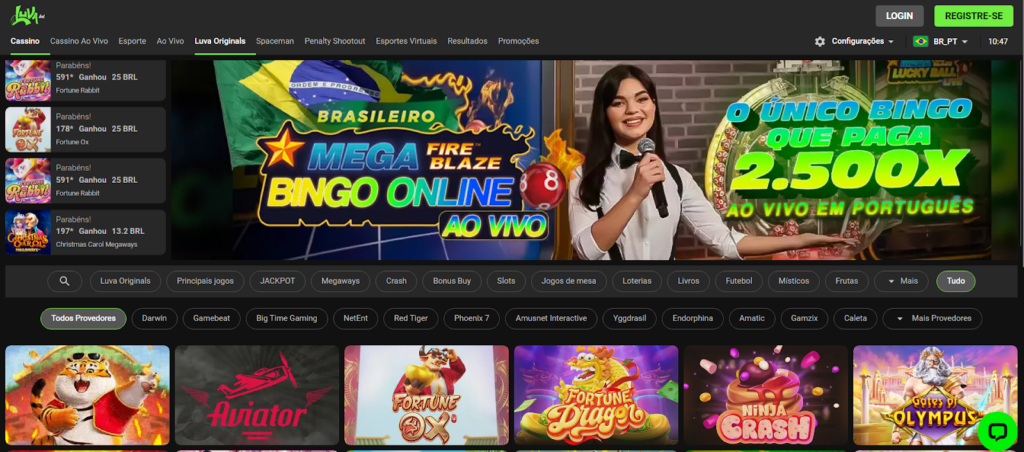Expand Mais Provedores dropdown

tap(932, 318)
